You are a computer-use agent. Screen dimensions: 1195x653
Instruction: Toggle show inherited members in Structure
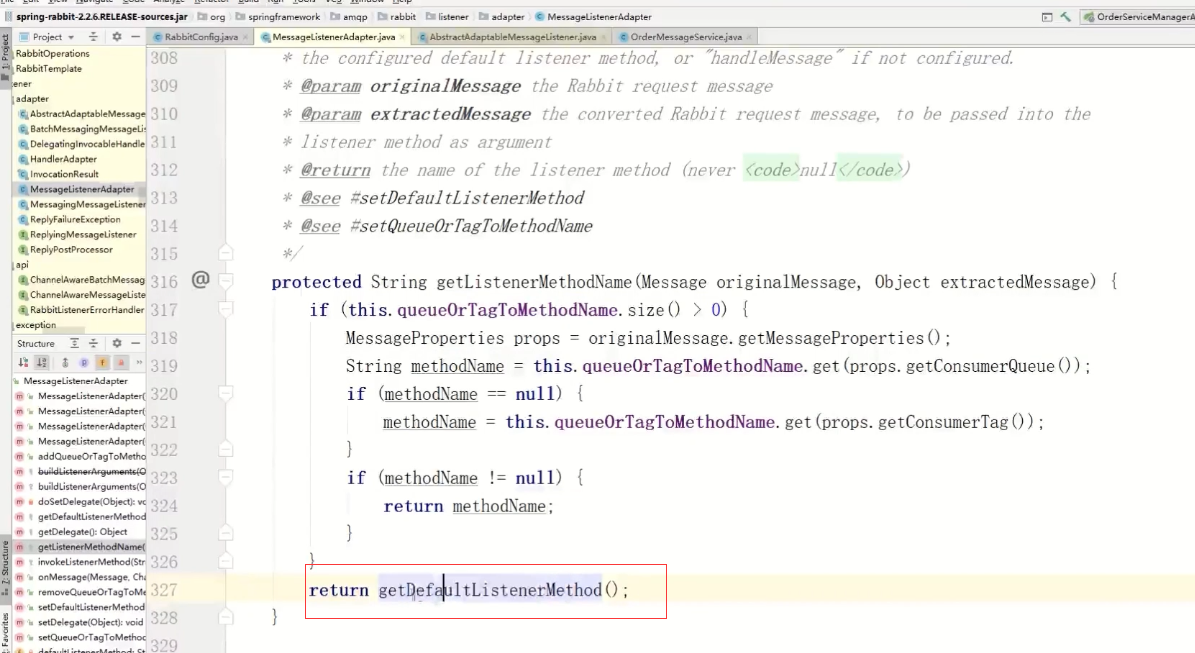[65, 363]
